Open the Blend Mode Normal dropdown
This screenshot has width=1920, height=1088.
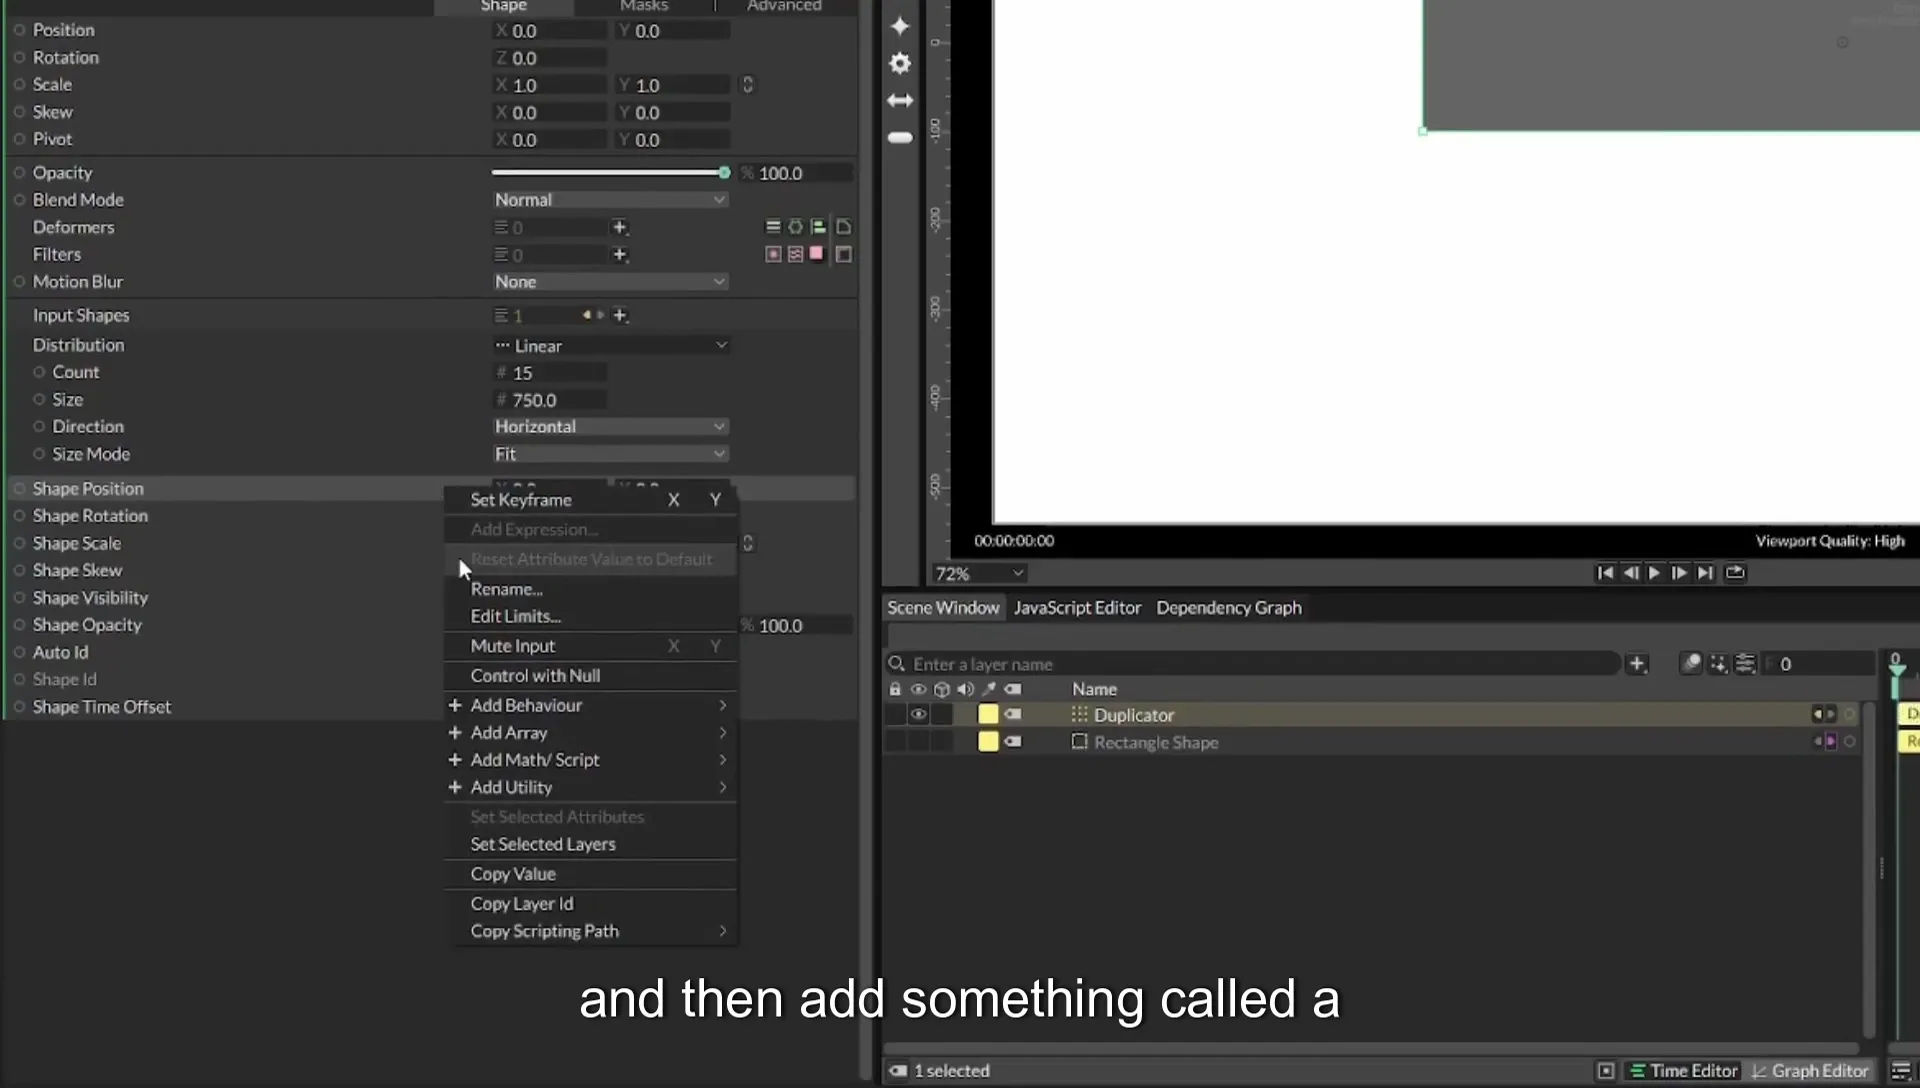click(x=610, y=200)
